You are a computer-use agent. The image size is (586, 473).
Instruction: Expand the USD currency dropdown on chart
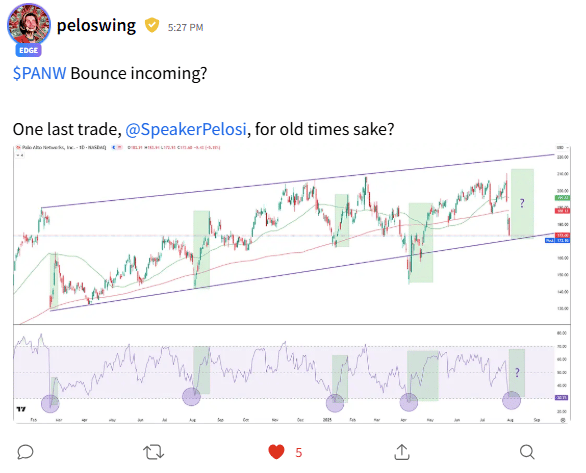pos(560,148)
